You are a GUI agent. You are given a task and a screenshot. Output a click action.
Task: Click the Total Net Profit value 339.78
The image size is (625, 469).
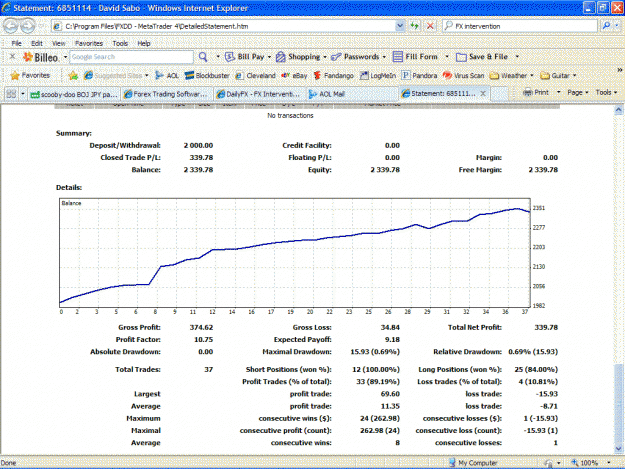(546, 328)
